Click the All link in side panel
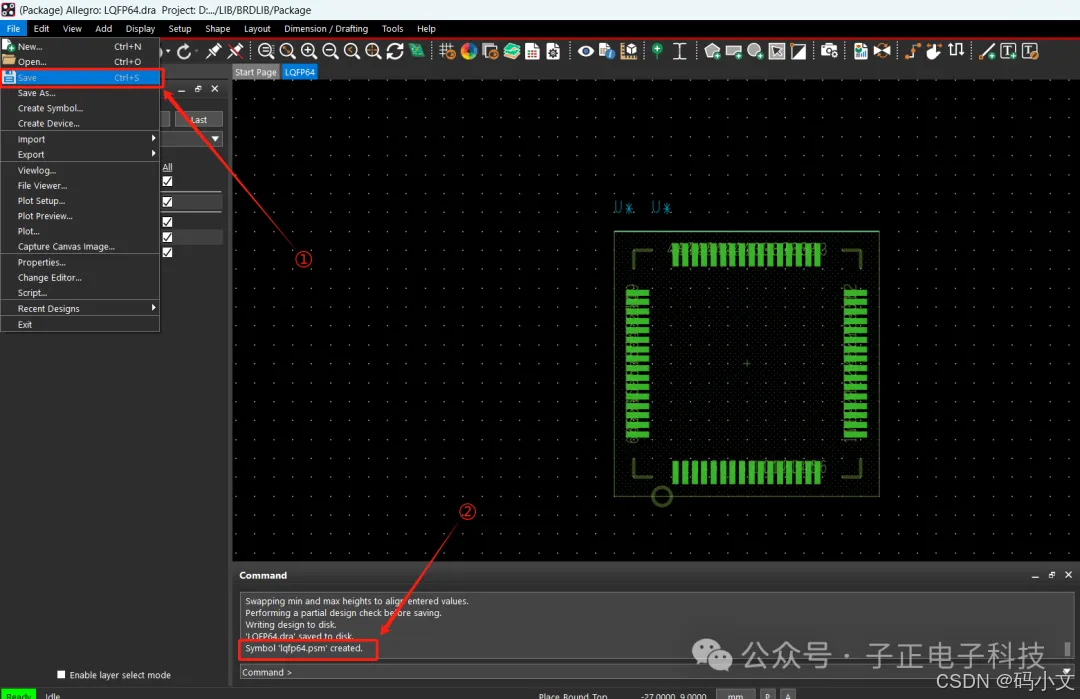Image resolution: width=1080 pixels, height=699 pixels. pyautogui.click(x=167, y=167)
